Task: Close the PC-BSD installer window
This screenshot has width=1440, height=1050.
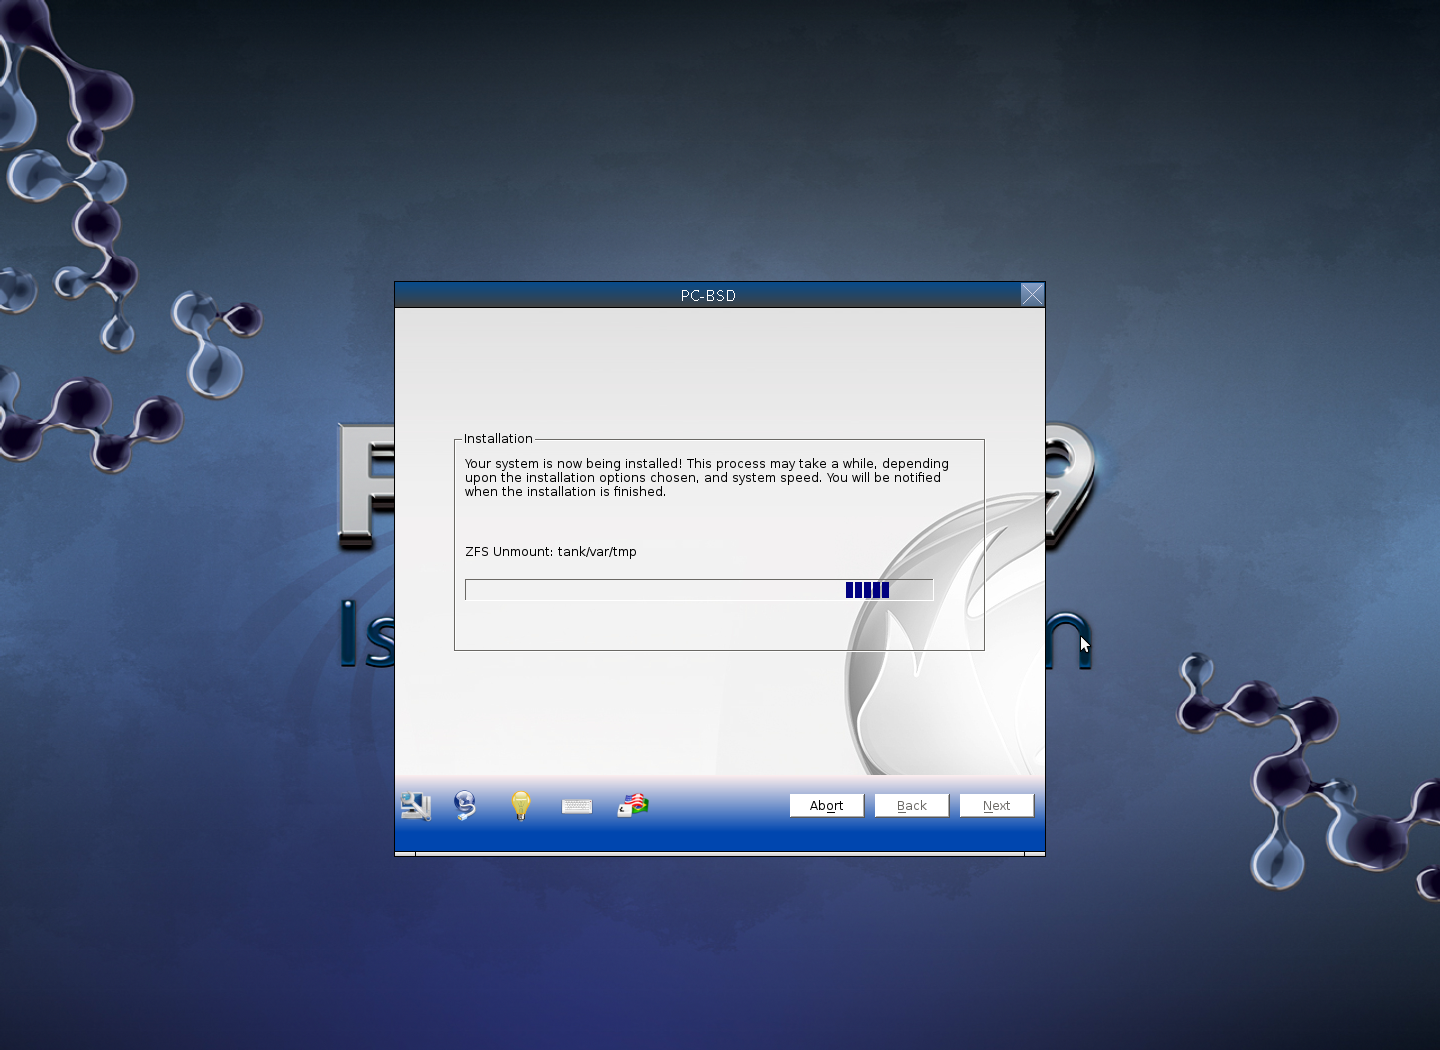Action: [1032, 294]
